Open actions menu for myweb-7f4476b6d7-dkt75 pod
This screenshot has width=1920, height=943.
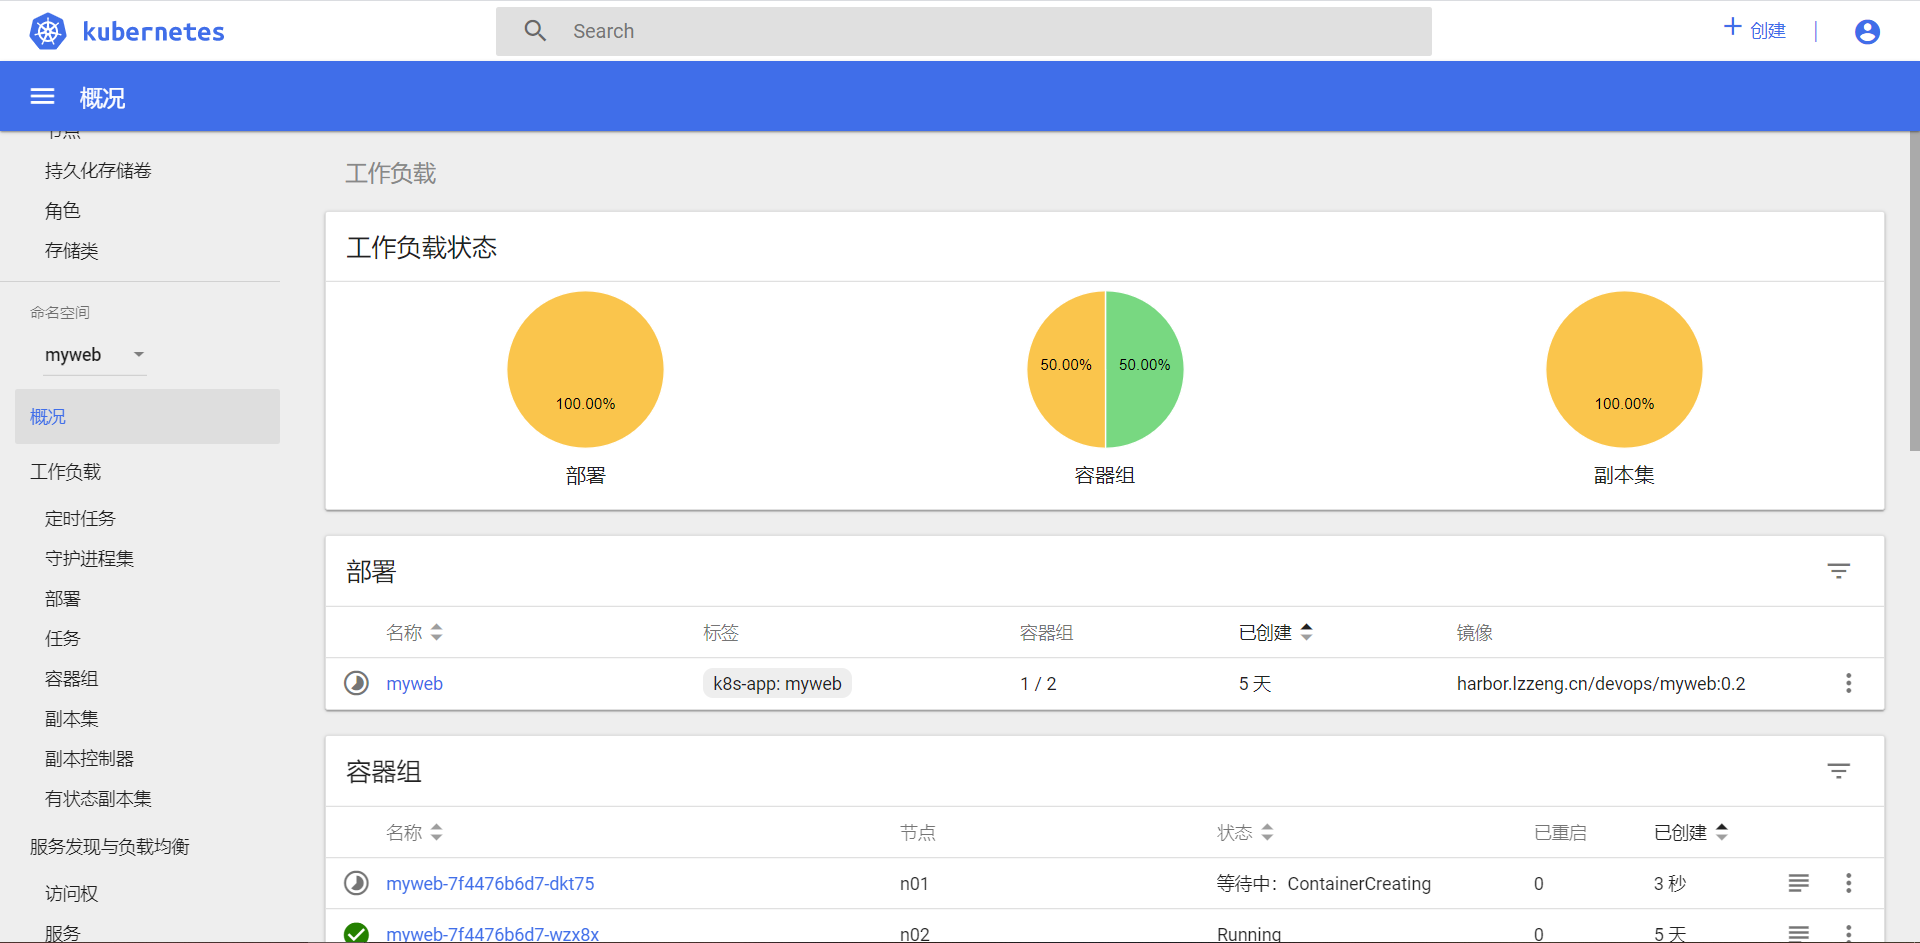[1848, 883]
